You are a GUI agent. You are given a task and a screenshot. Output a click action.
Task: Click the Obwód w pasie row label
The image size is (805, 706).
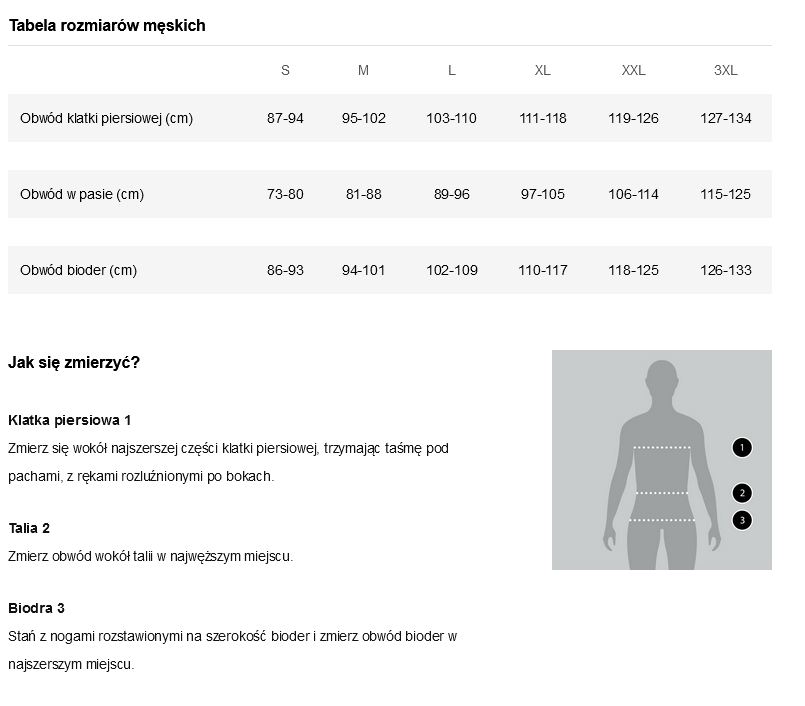82,194
